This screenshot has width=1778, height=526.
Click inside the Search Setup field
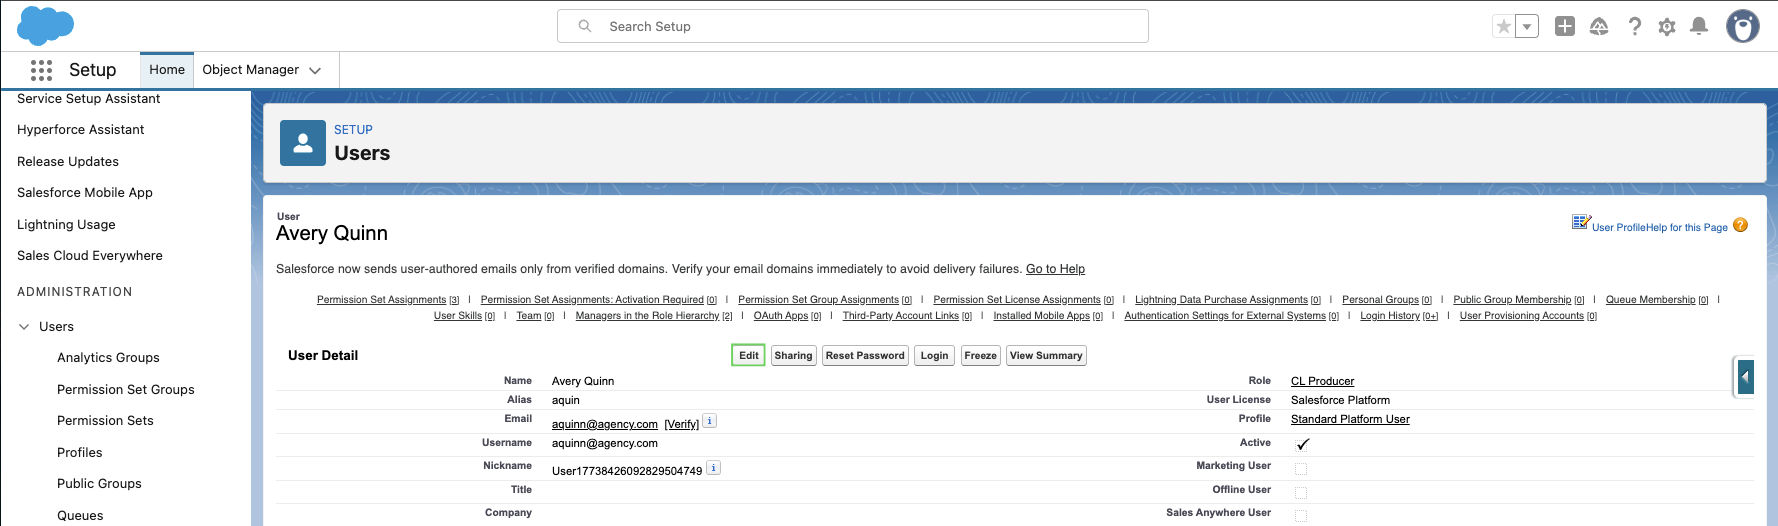[x=852, y=26]
